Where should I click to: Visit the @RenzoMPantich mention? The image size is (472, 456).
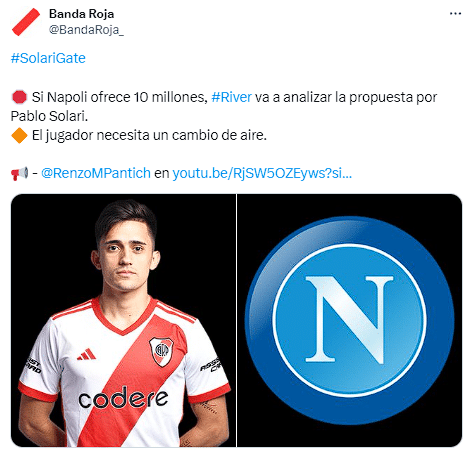click(x=96, y=173)
